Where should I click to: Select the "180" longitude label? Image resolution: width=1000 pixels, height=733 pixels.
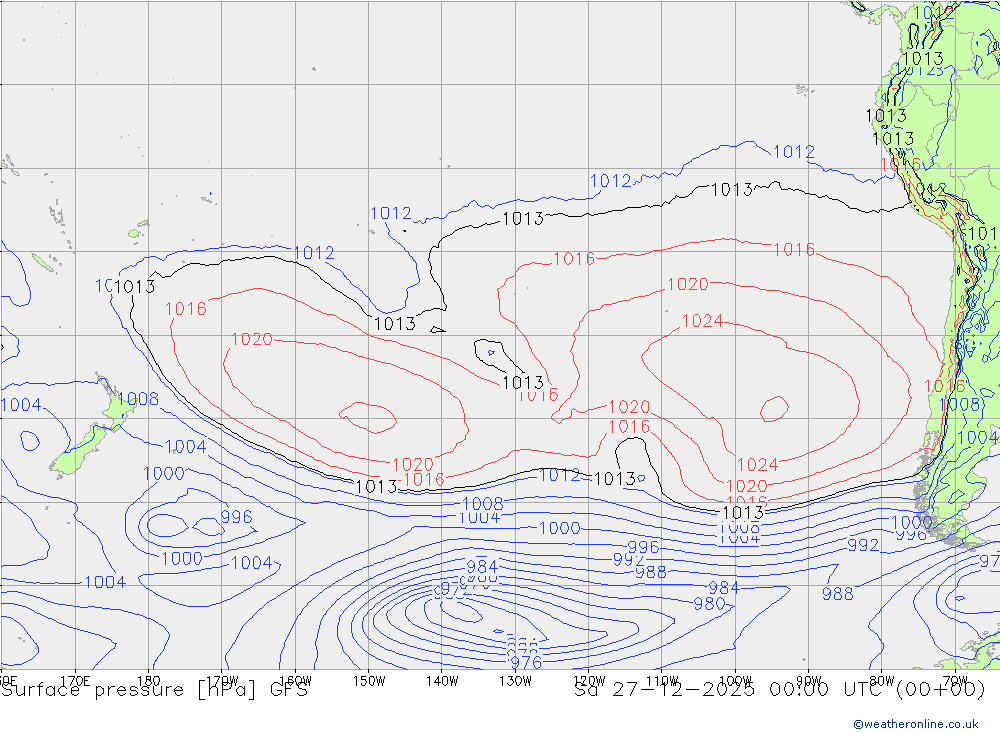149,681
